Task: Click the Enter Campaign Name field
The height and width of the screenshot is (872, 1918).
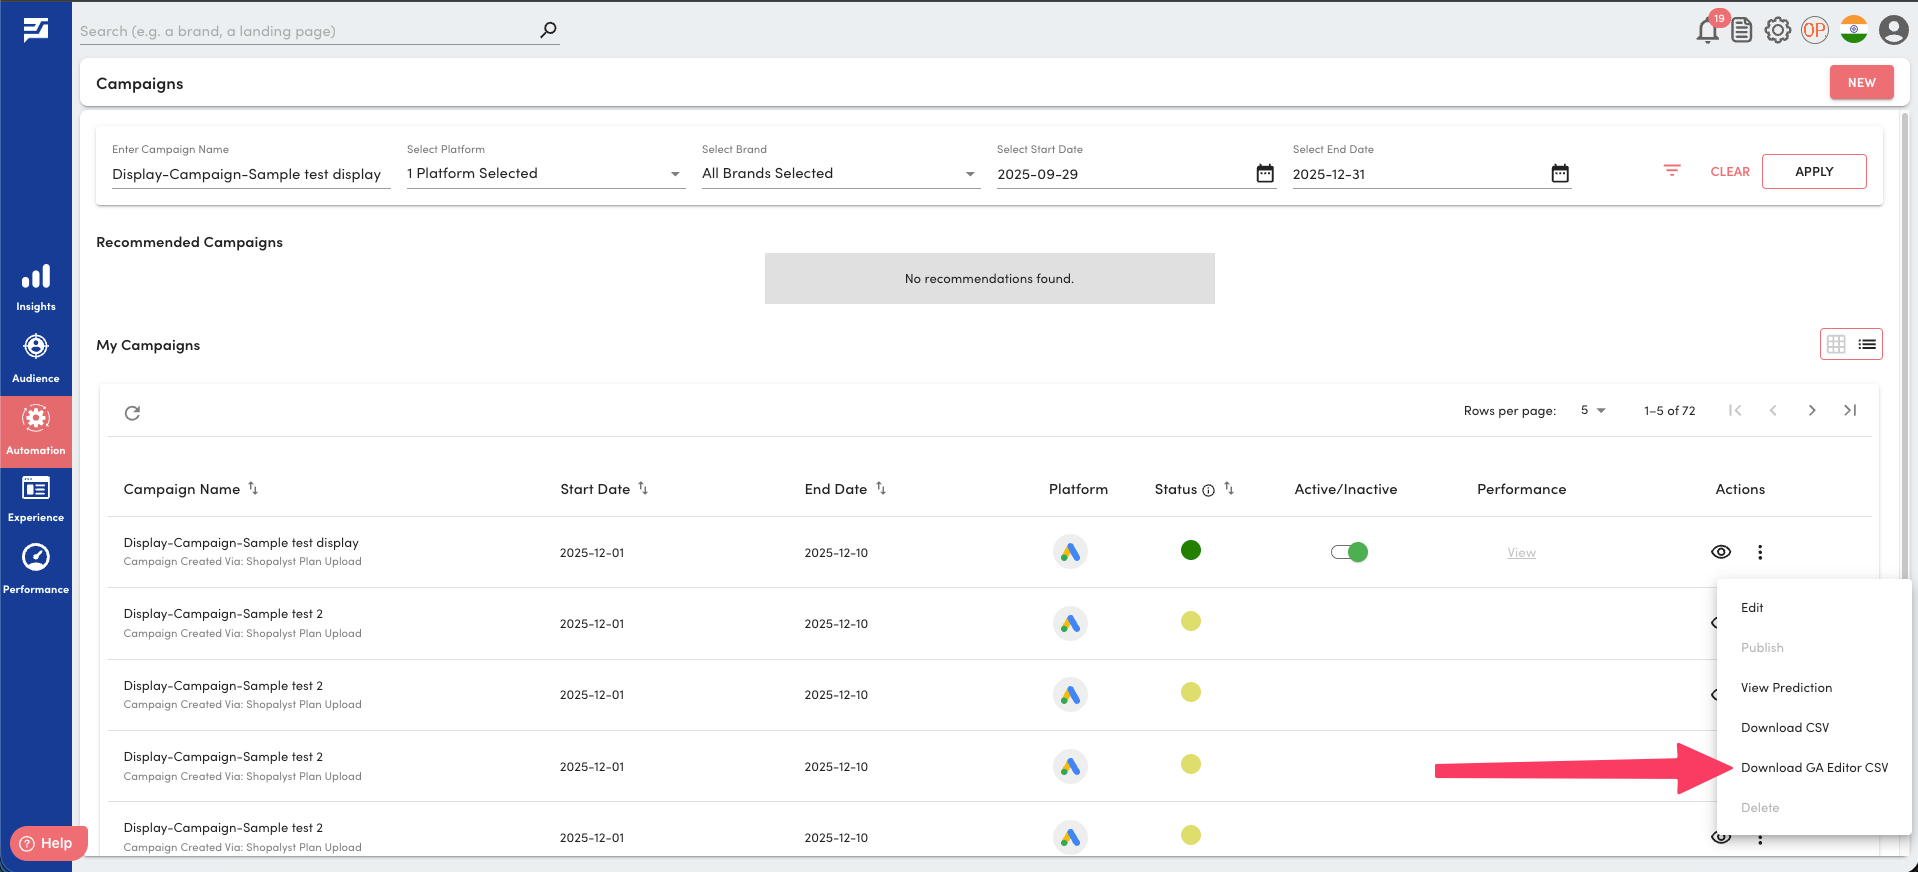Action: tap(251, 175)
